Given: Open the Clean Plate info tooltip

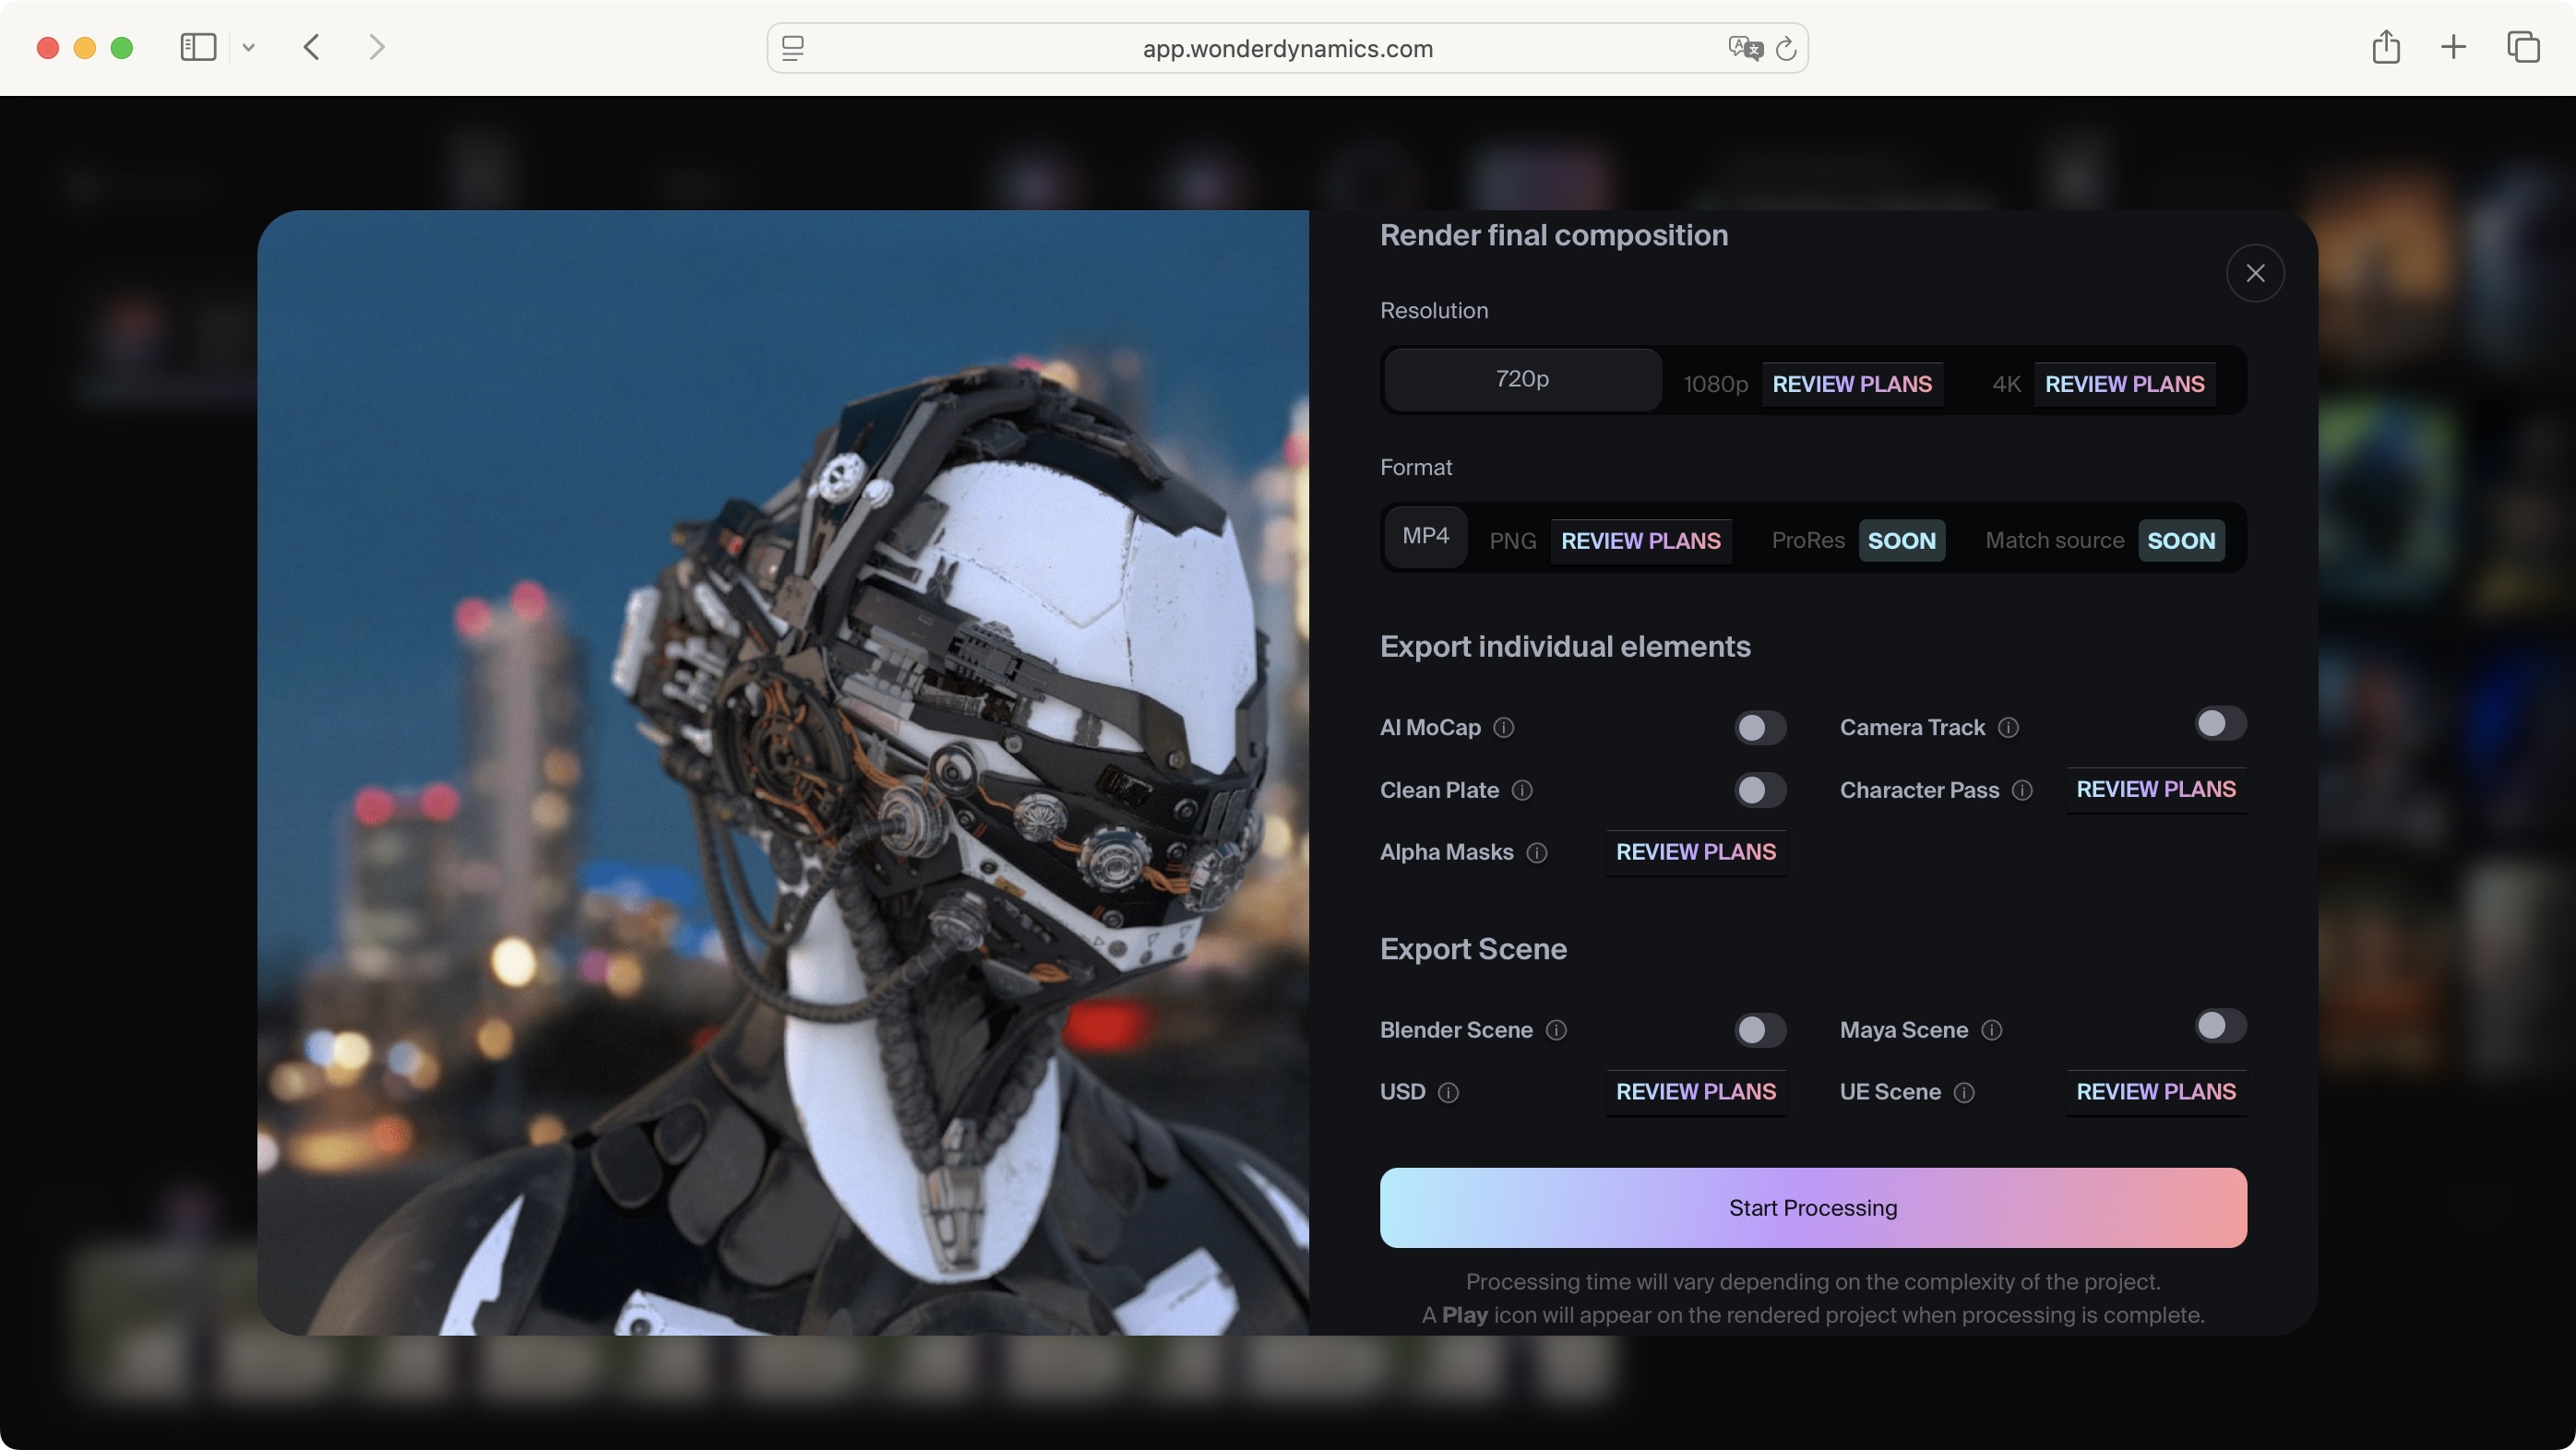Looking at the screenshot, I should (x=1522, y=791).
